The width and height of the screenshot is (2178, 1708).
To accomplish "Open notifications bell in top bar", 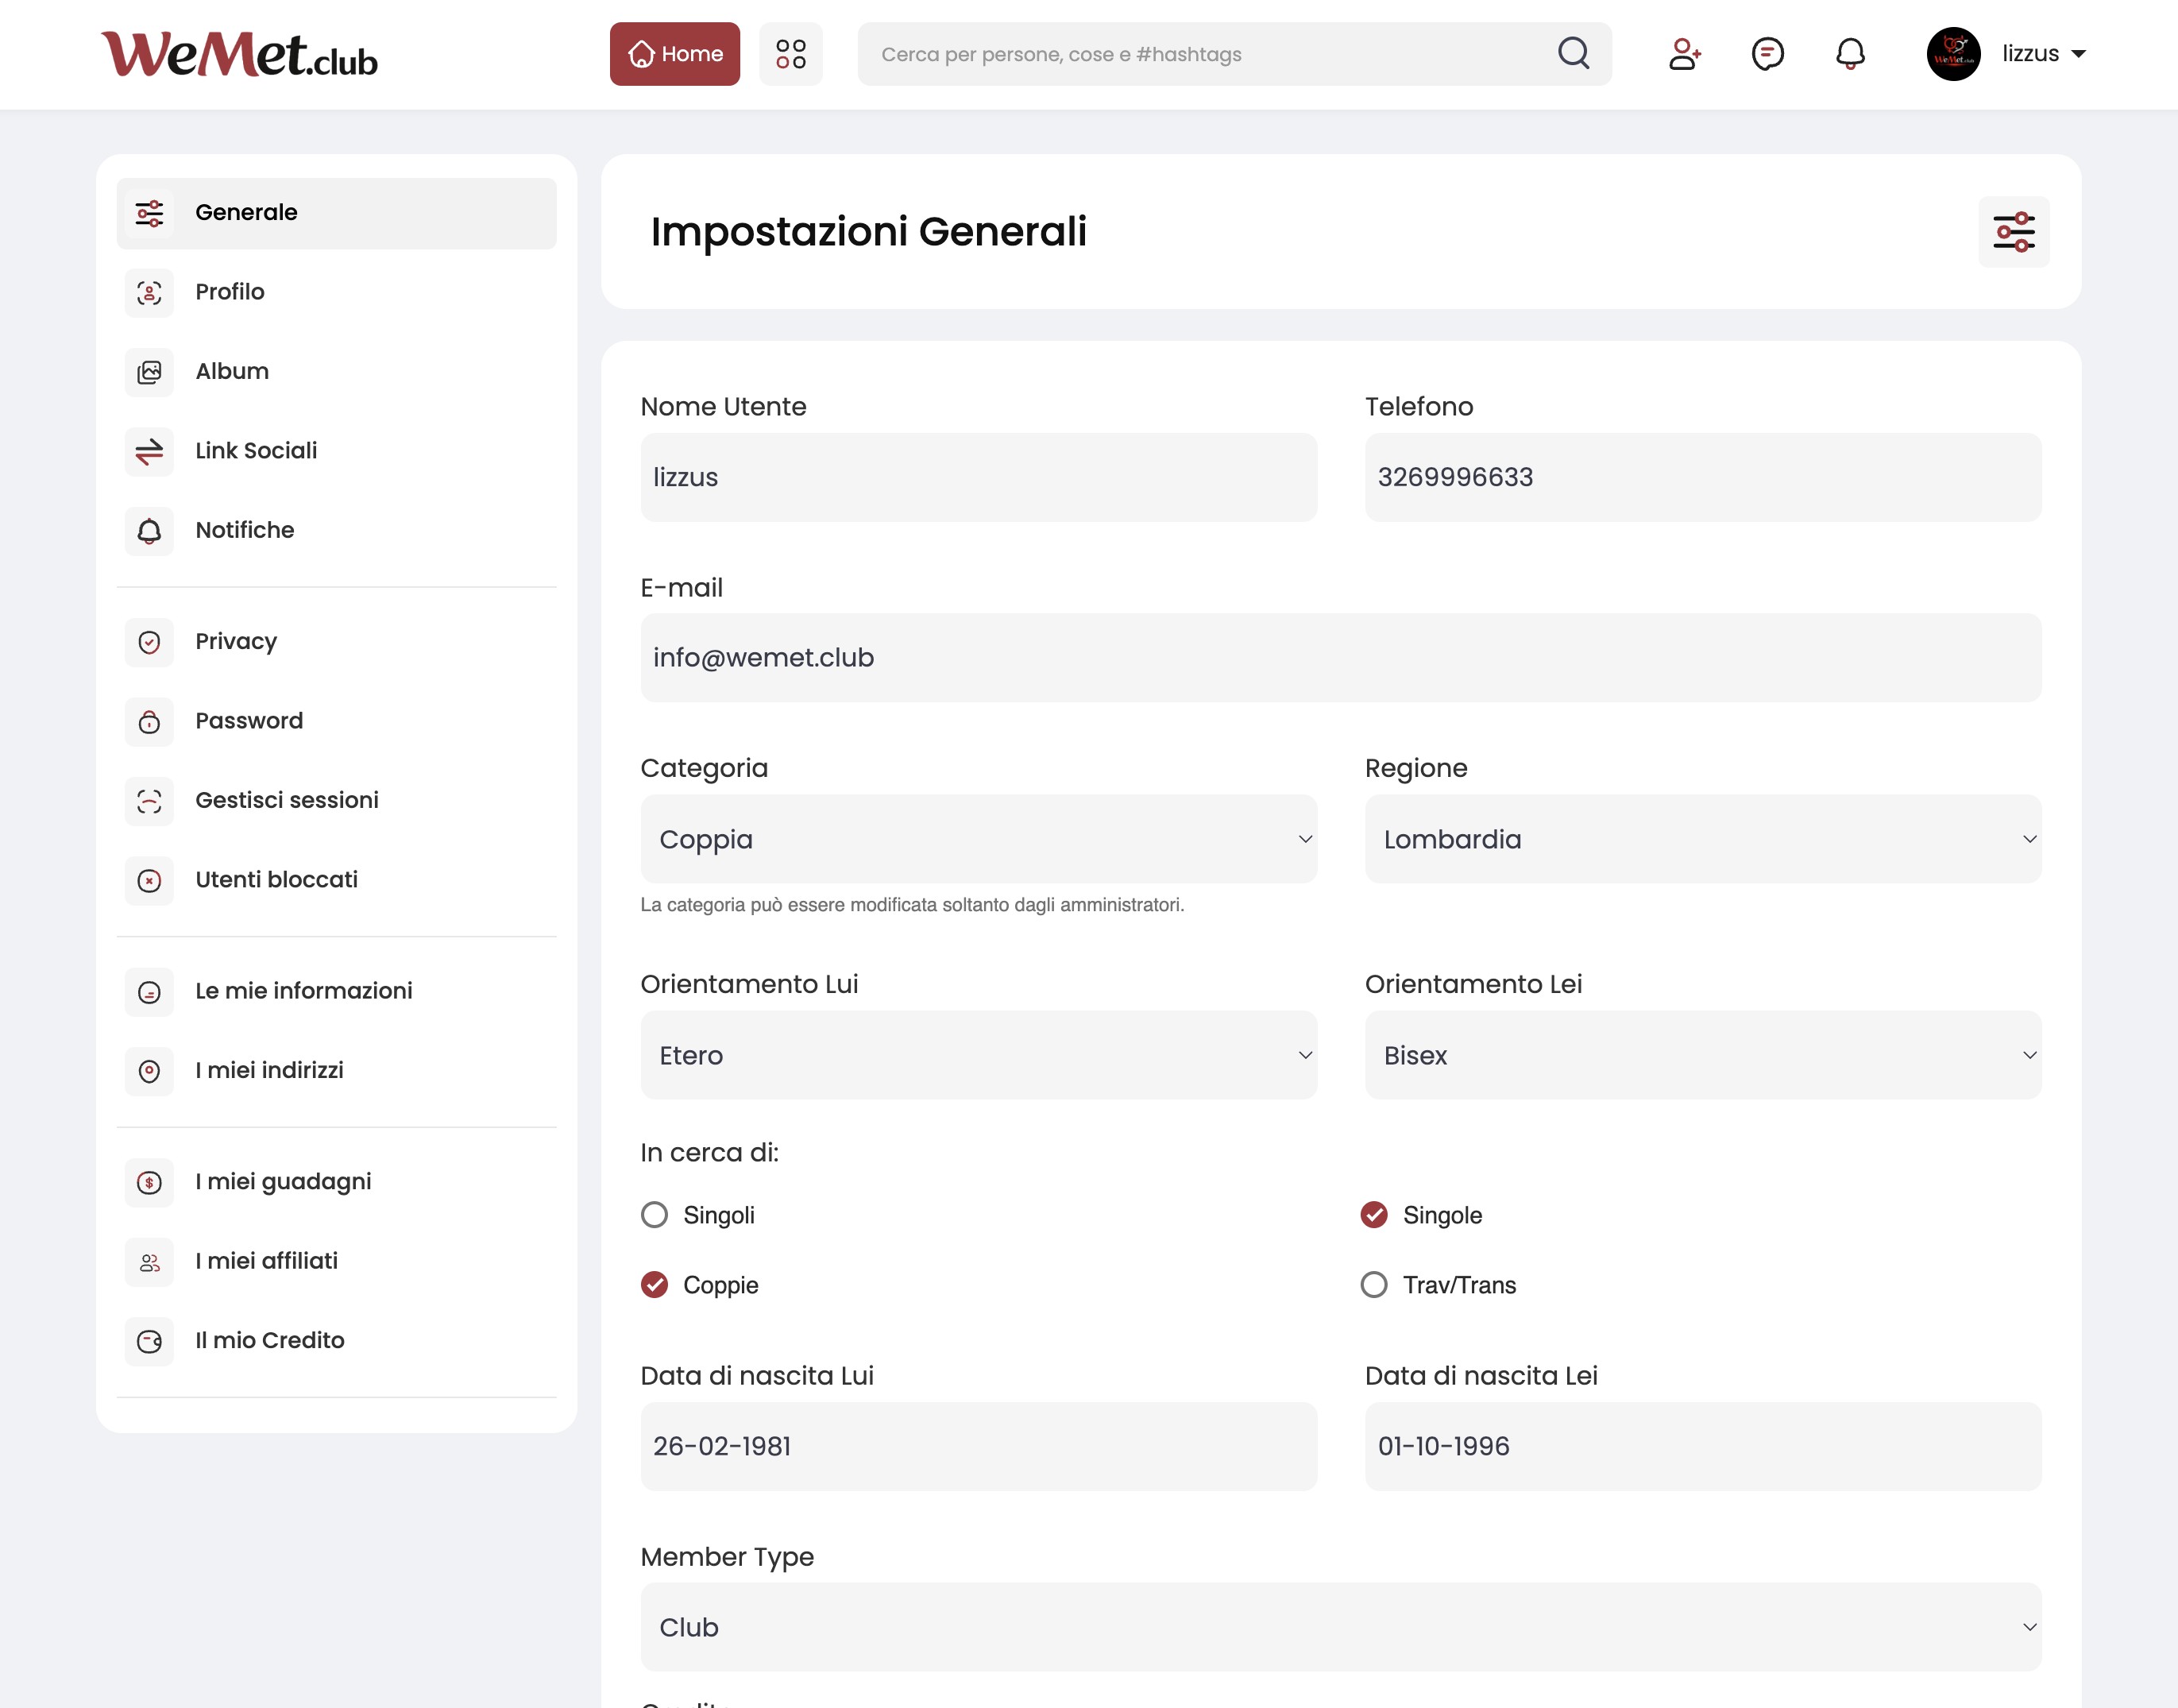I will pos(1850,54).
